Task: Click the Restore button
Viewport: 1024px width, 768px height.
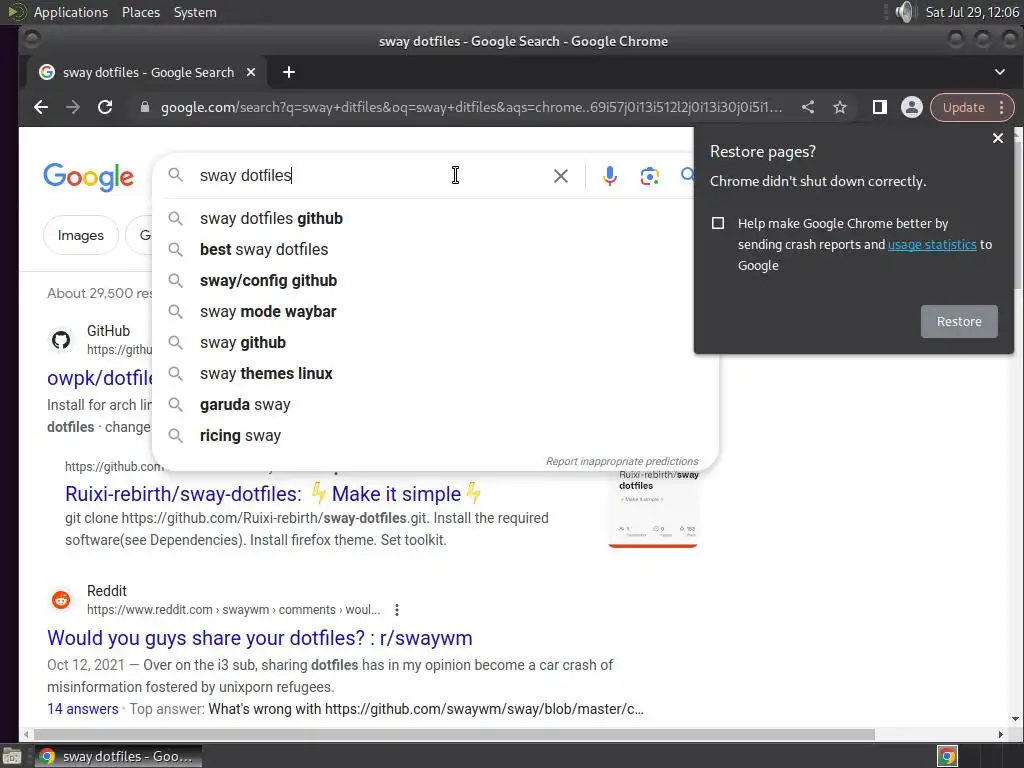Action: [x=959, y=321]
